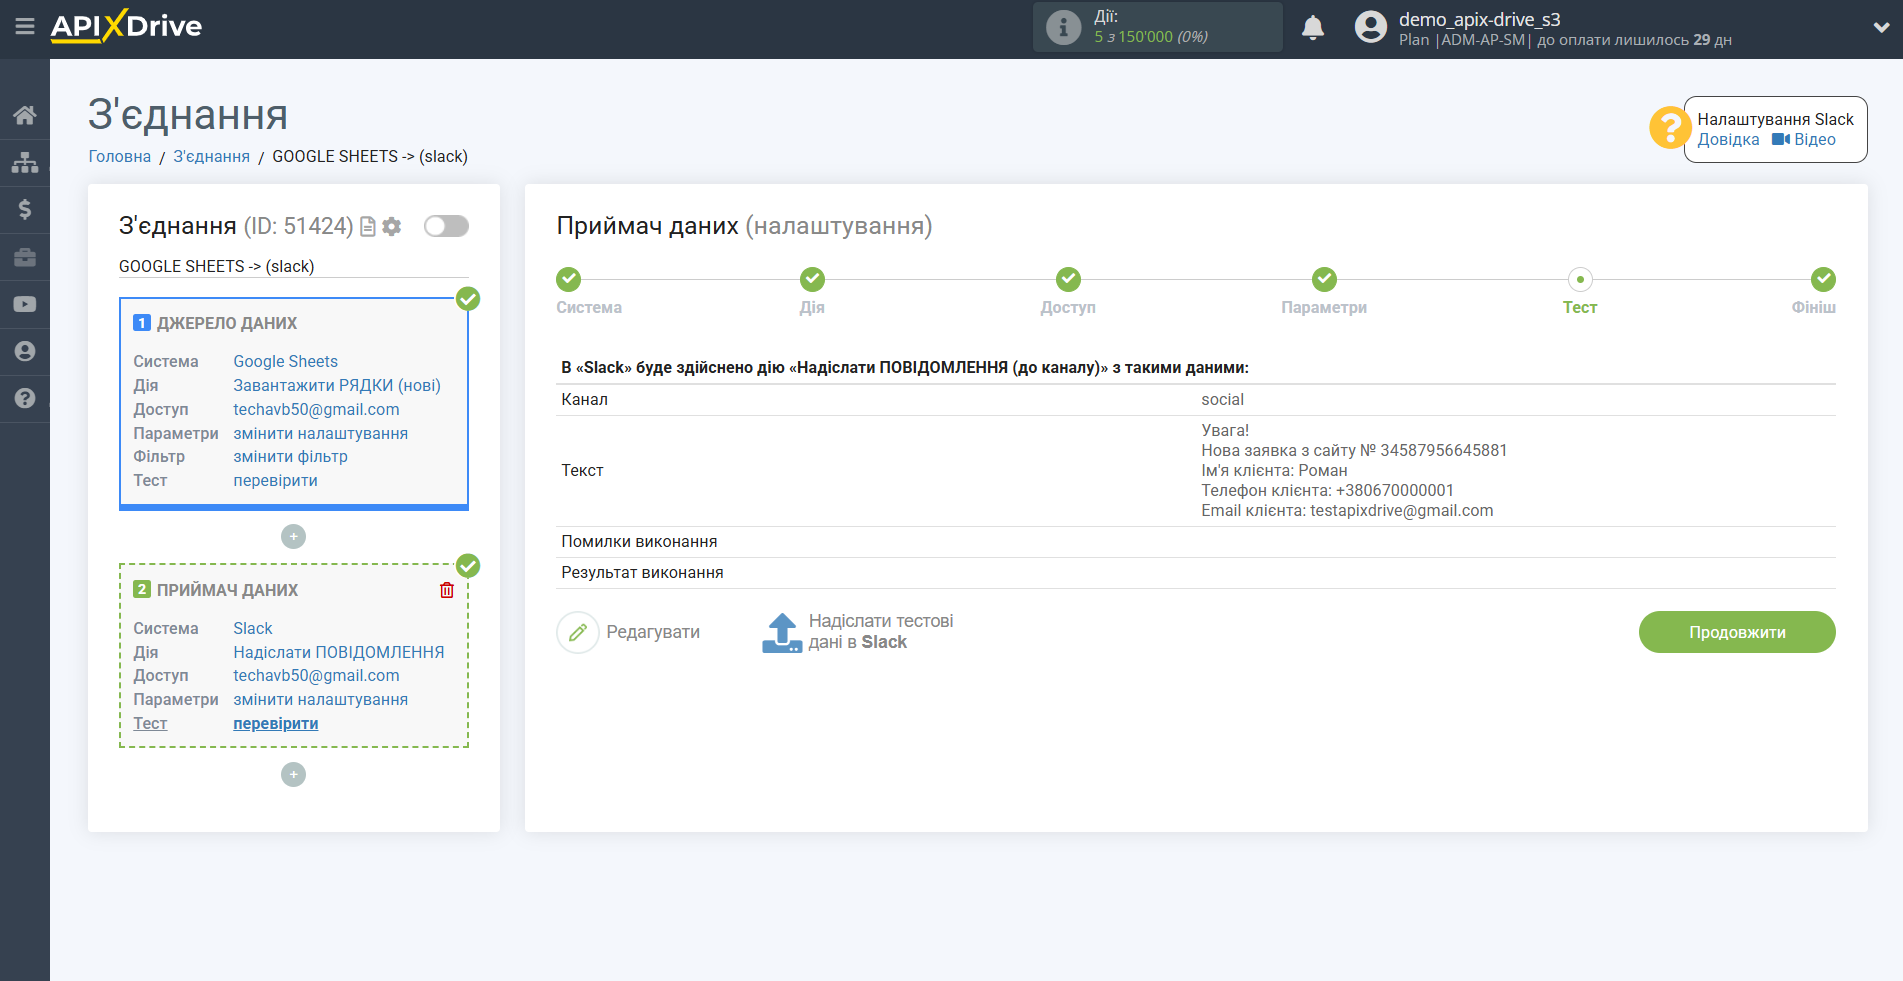The image size is (1903, 981).
Task: Click receiver змінити налаштування link
Action: point(320,699)
